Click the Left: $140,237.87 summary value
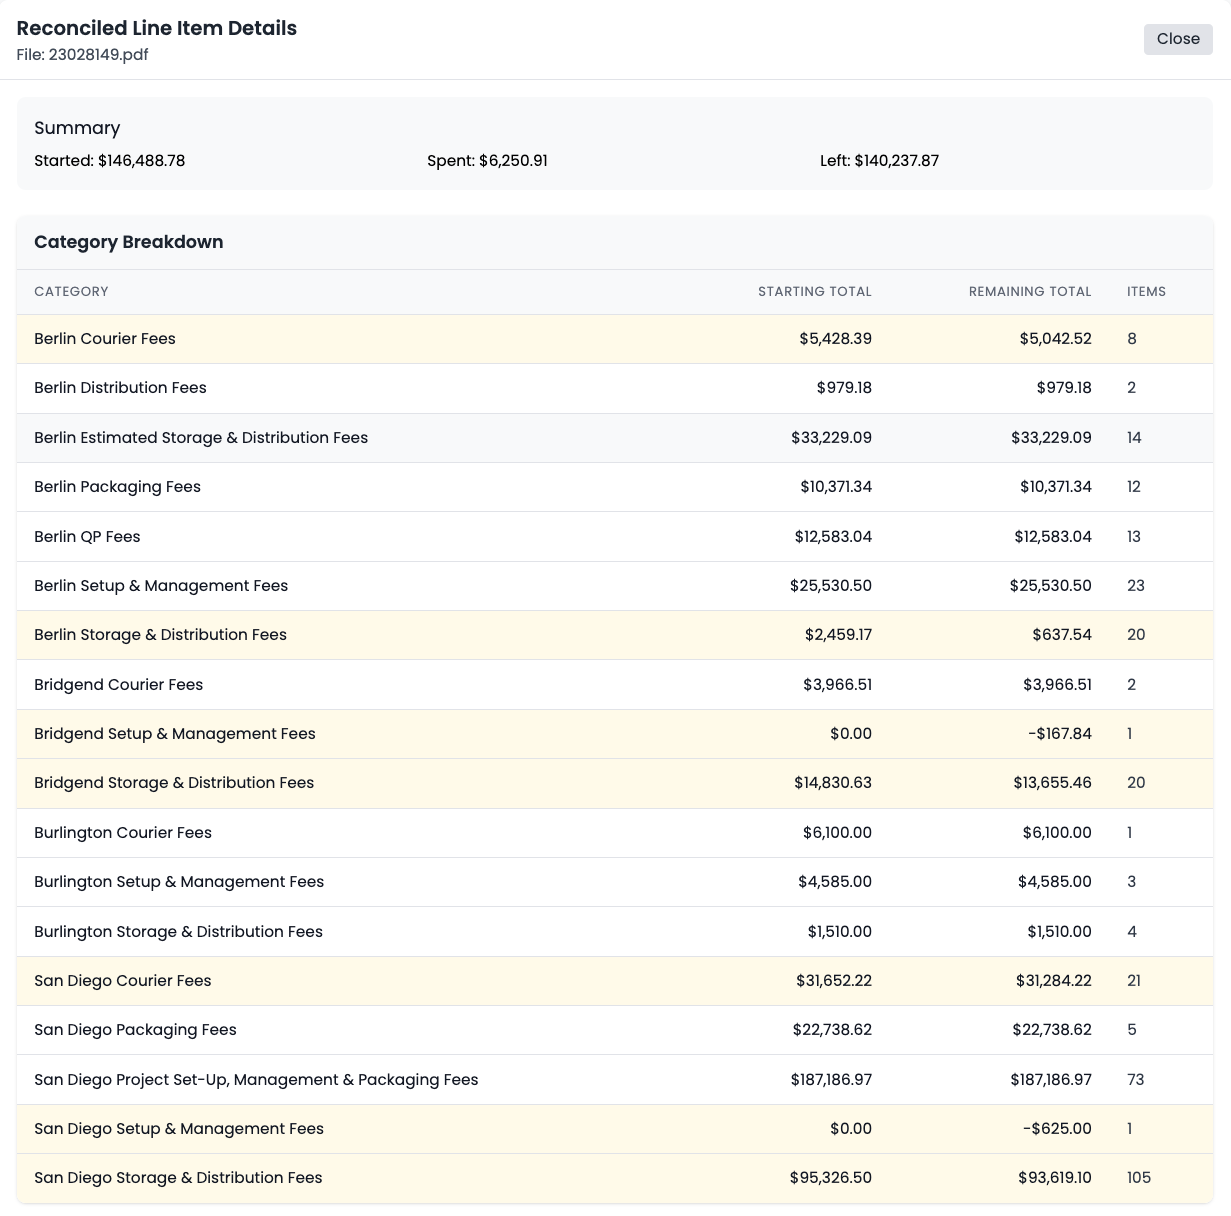Screen dimensions: 1231x1216 click(x=879, y=161)
